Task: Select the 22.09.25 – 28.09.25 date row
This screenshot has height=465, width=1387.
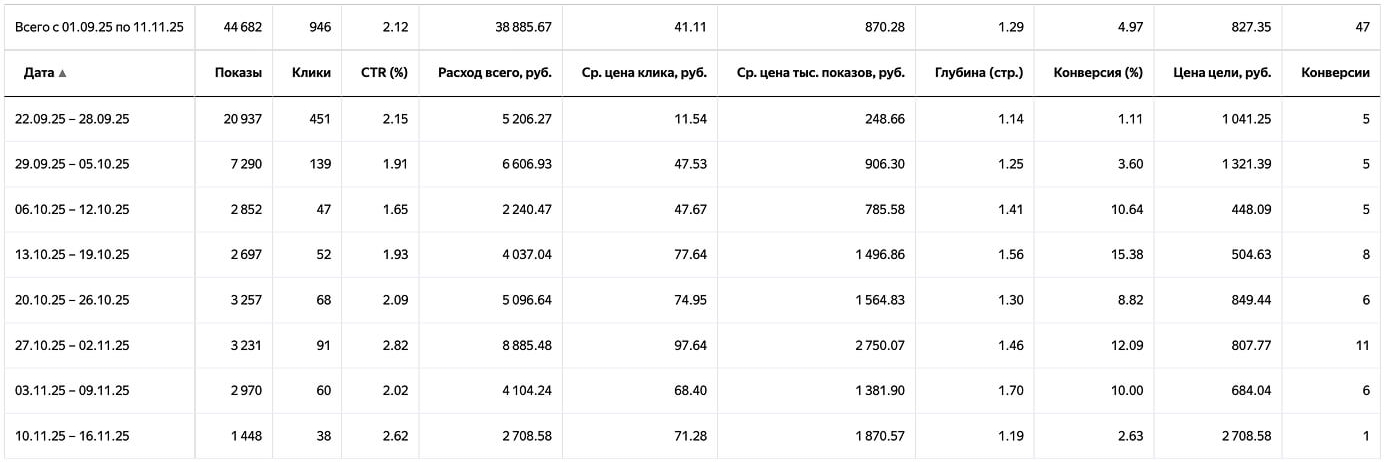Action: point(72,119)
